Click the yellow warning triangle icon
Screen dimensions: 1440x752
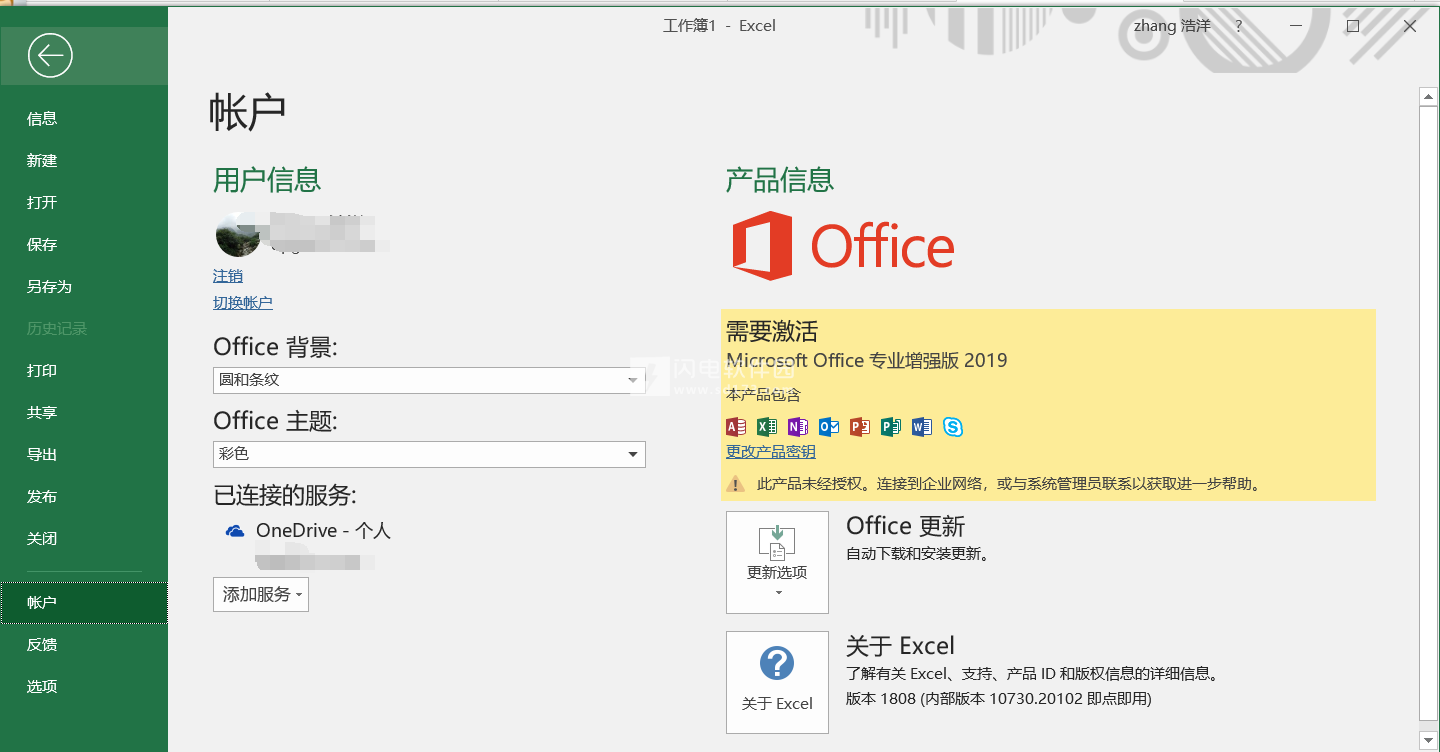(736, 484)
